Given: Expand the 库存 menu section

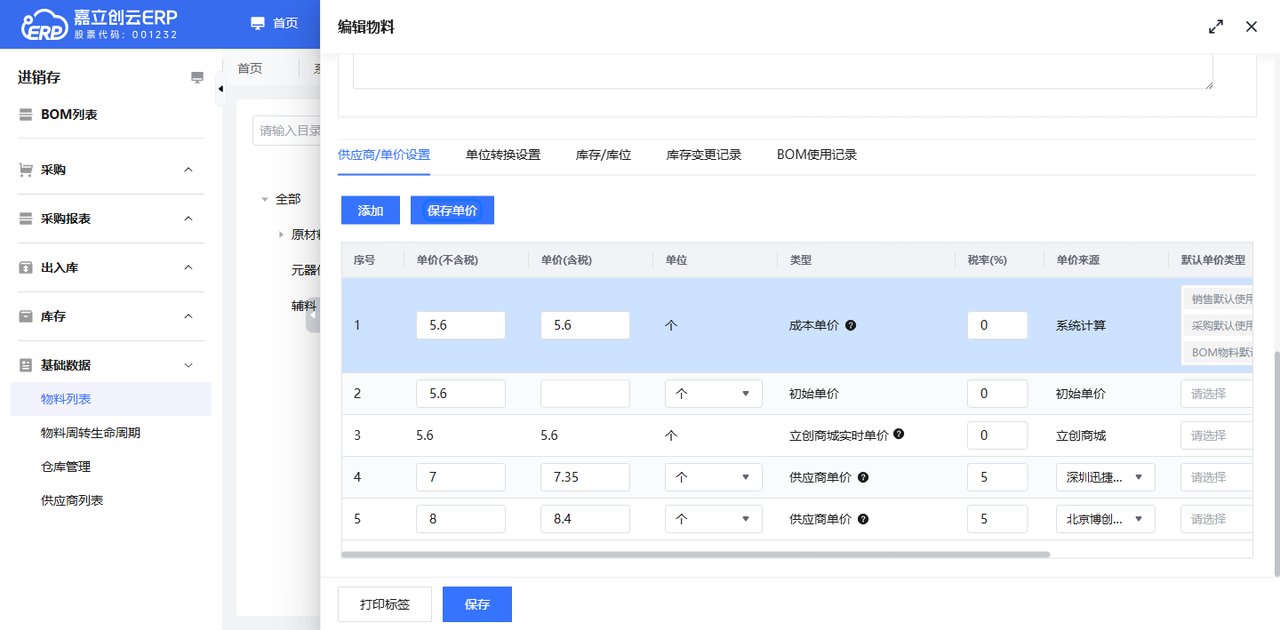Looking at the screenshot, I should pyautogui.click(x=188, y=317).
